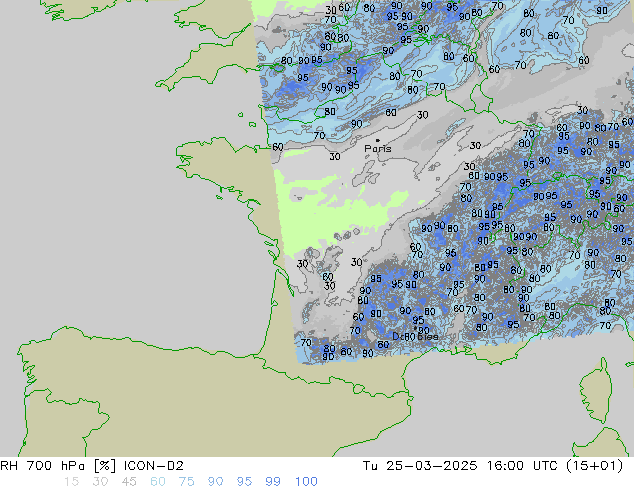
Task: Select the legend value 95
Action: point(244,482)
